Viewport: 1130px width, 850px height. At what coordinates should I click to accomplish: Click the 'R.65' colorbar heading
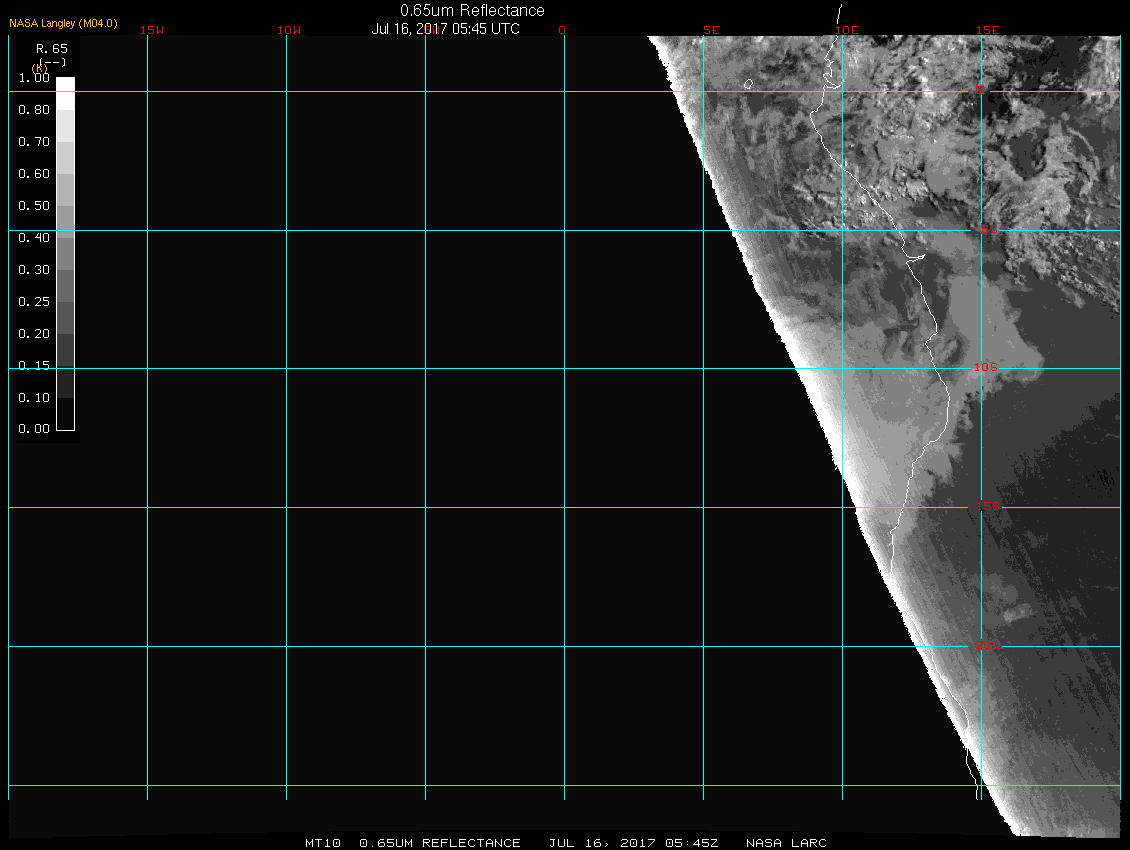click(x=52, y=48)
